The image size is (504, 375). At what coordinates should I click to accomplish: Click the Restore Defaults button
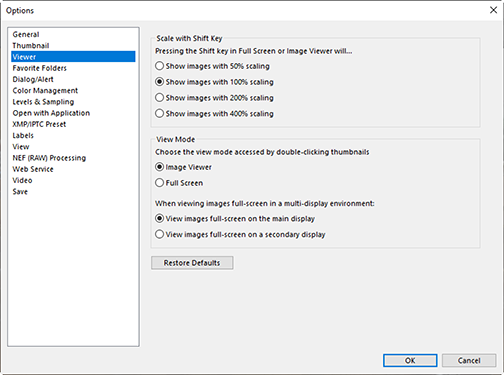pos(192,263)
